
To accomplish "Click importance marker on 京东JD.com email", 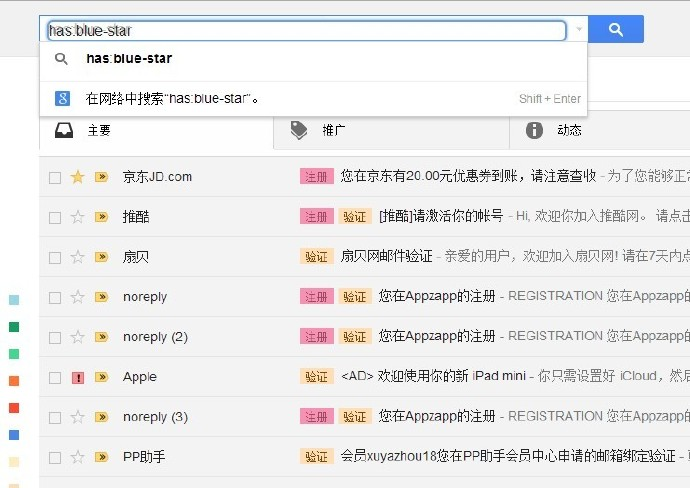I will click(102, 177).
